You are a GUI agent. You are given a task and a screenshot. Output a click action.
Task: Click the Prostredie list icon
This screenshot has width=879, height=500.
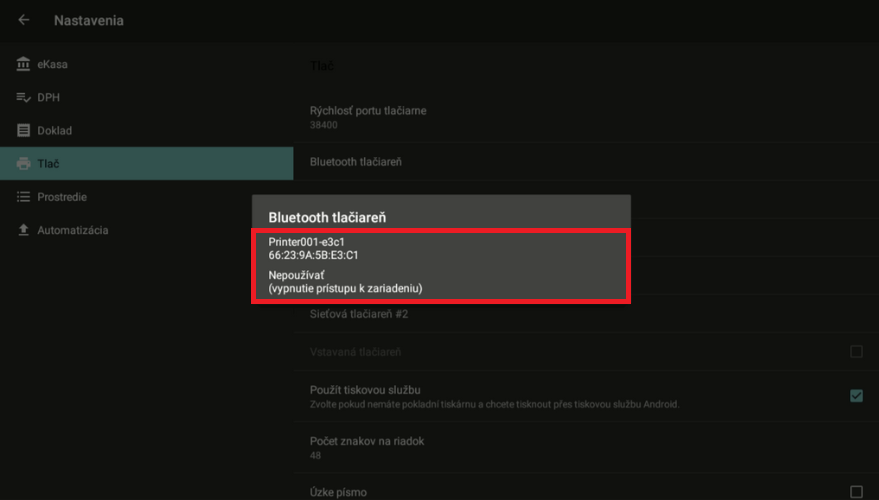point(24,197)
